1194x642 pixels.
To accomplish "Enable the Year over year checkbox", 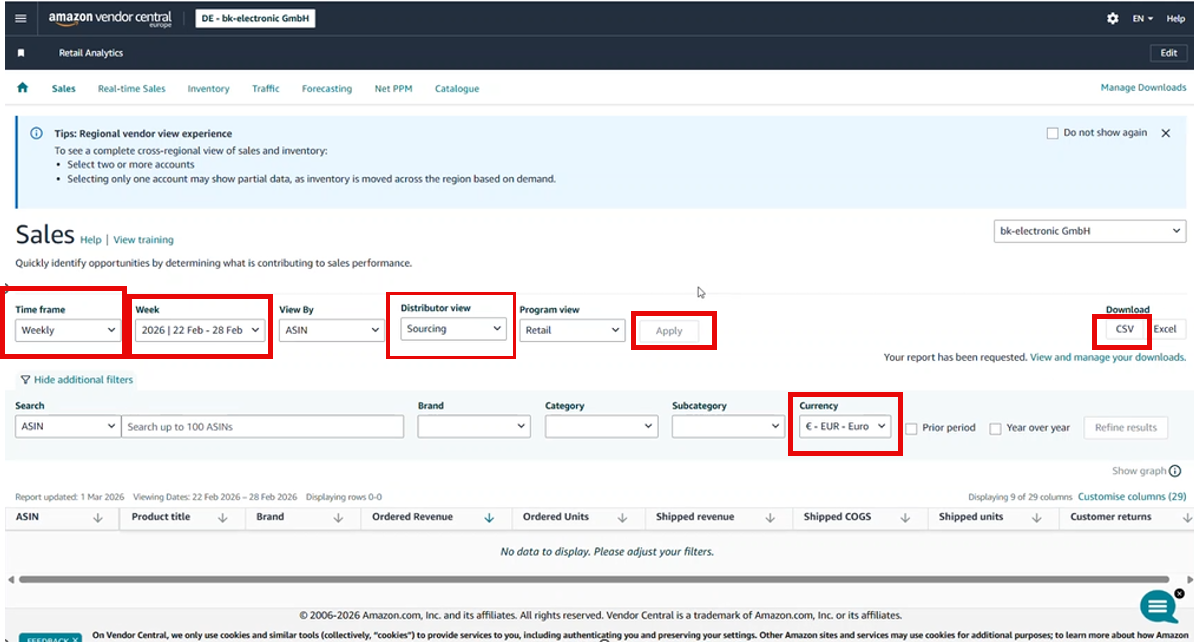I will pos(995,428).
